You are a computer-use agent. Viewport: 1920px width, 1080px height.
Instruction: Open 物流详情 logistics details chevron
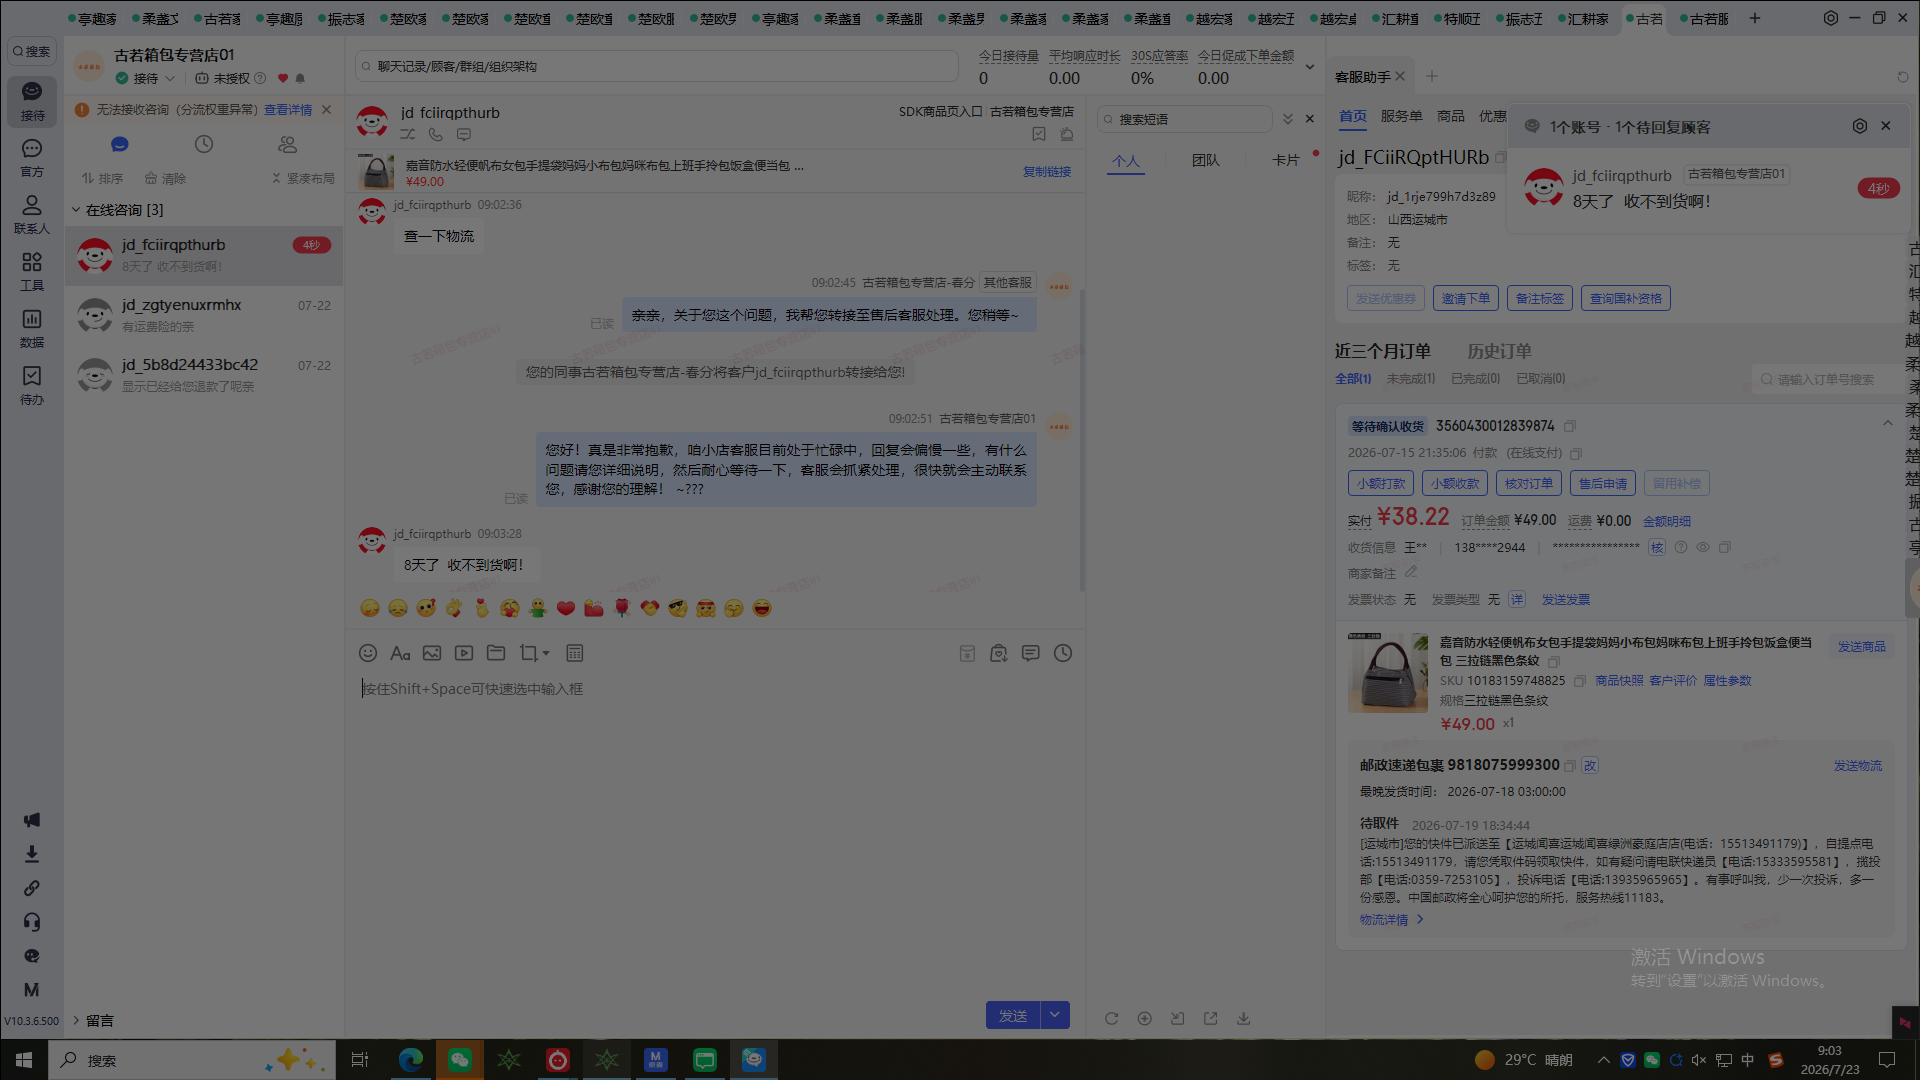[1420, 920]
